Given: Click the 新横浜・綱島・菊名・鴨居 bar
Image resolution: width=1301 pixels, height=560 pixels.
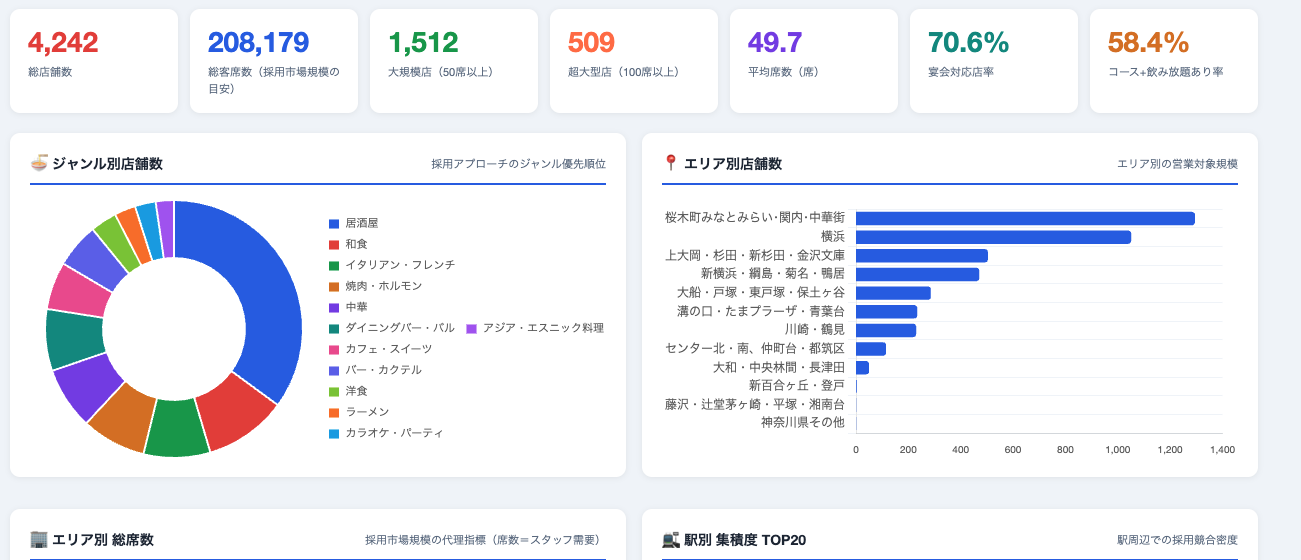Looking at the screenshot, I should click(917, 274).
